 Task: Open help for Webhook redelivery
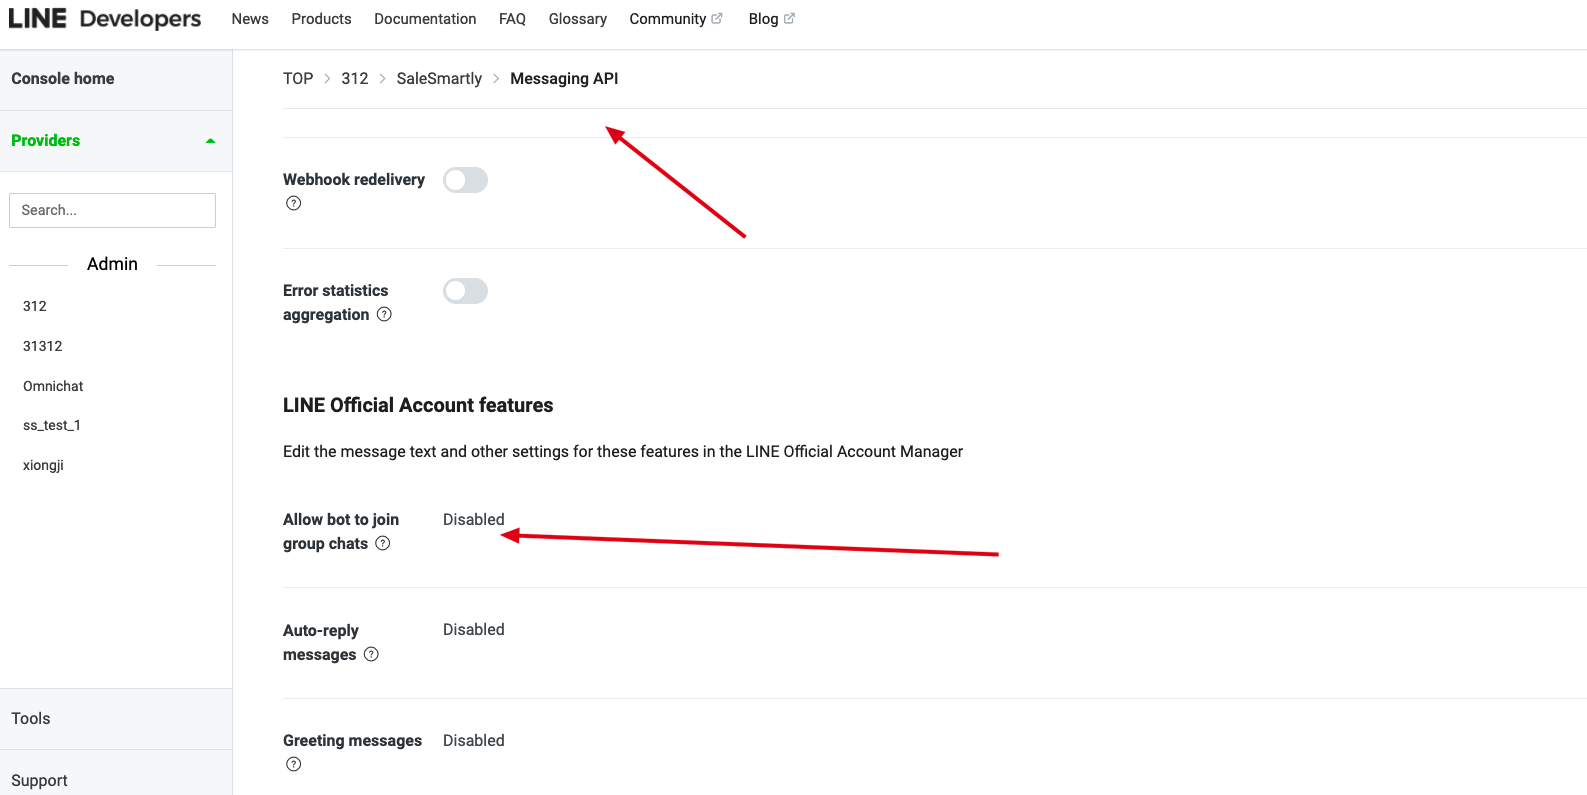(293, 203)
